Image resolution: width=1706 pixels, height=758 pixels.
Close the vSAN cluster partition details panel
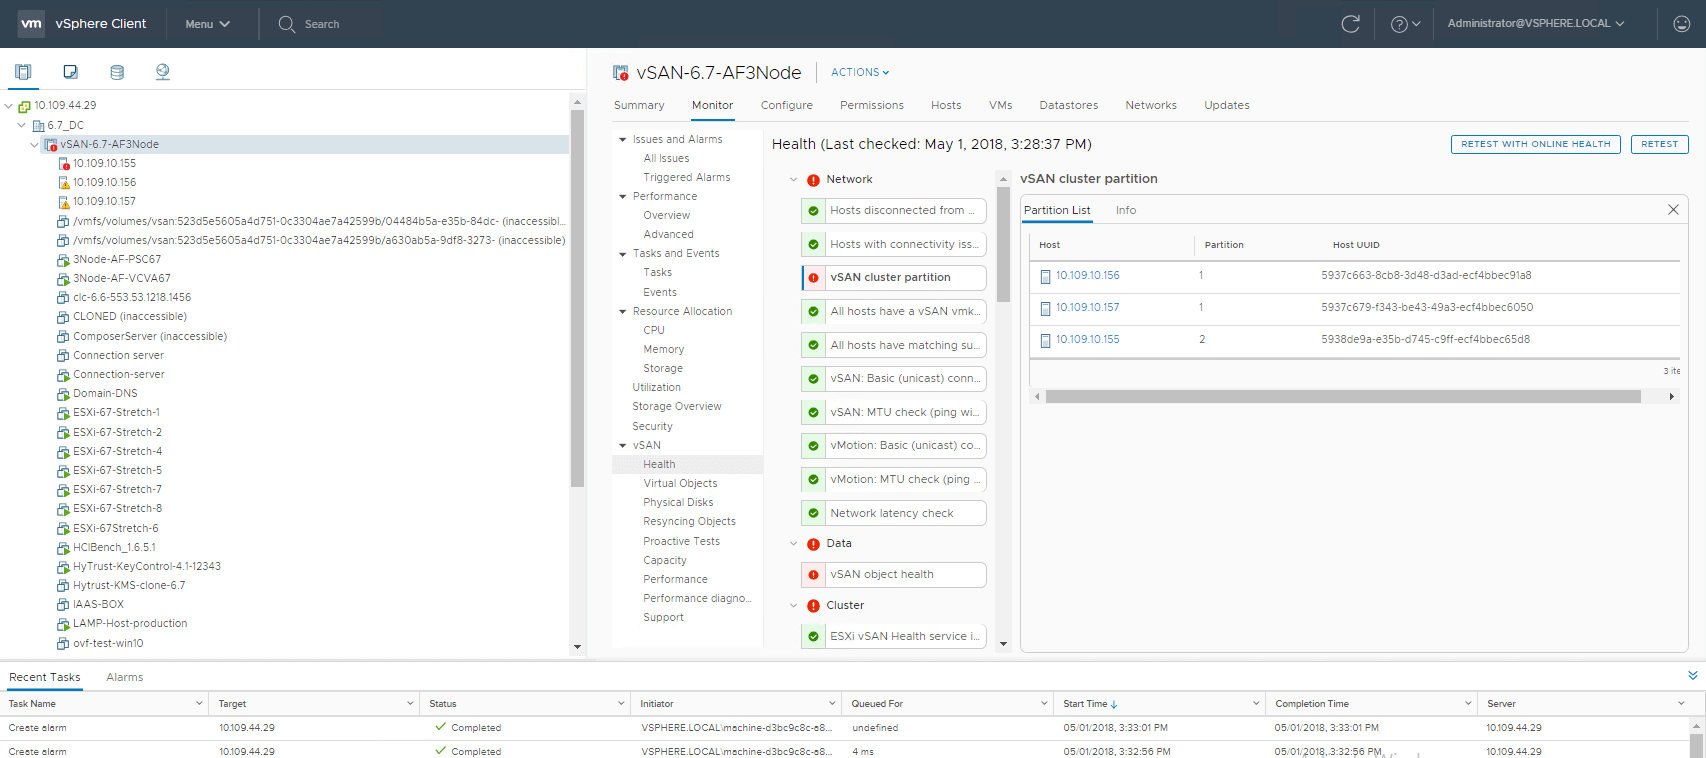pyautogui.click(x=1673, y=210)
